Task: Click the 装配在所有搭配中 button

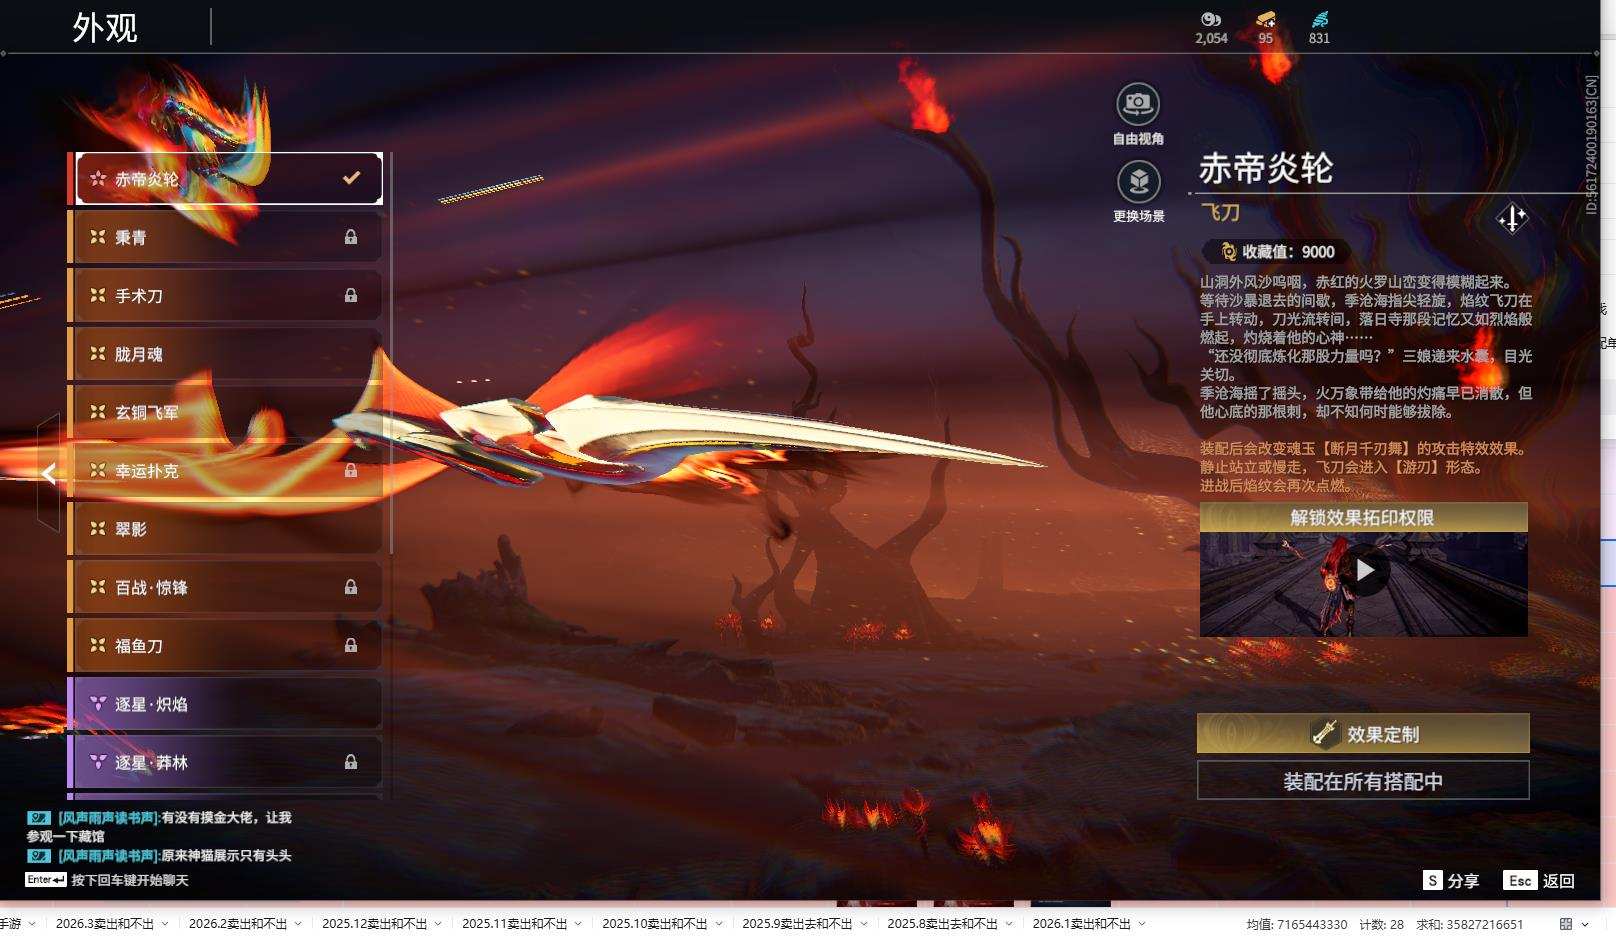Action: pos(1362,783)
